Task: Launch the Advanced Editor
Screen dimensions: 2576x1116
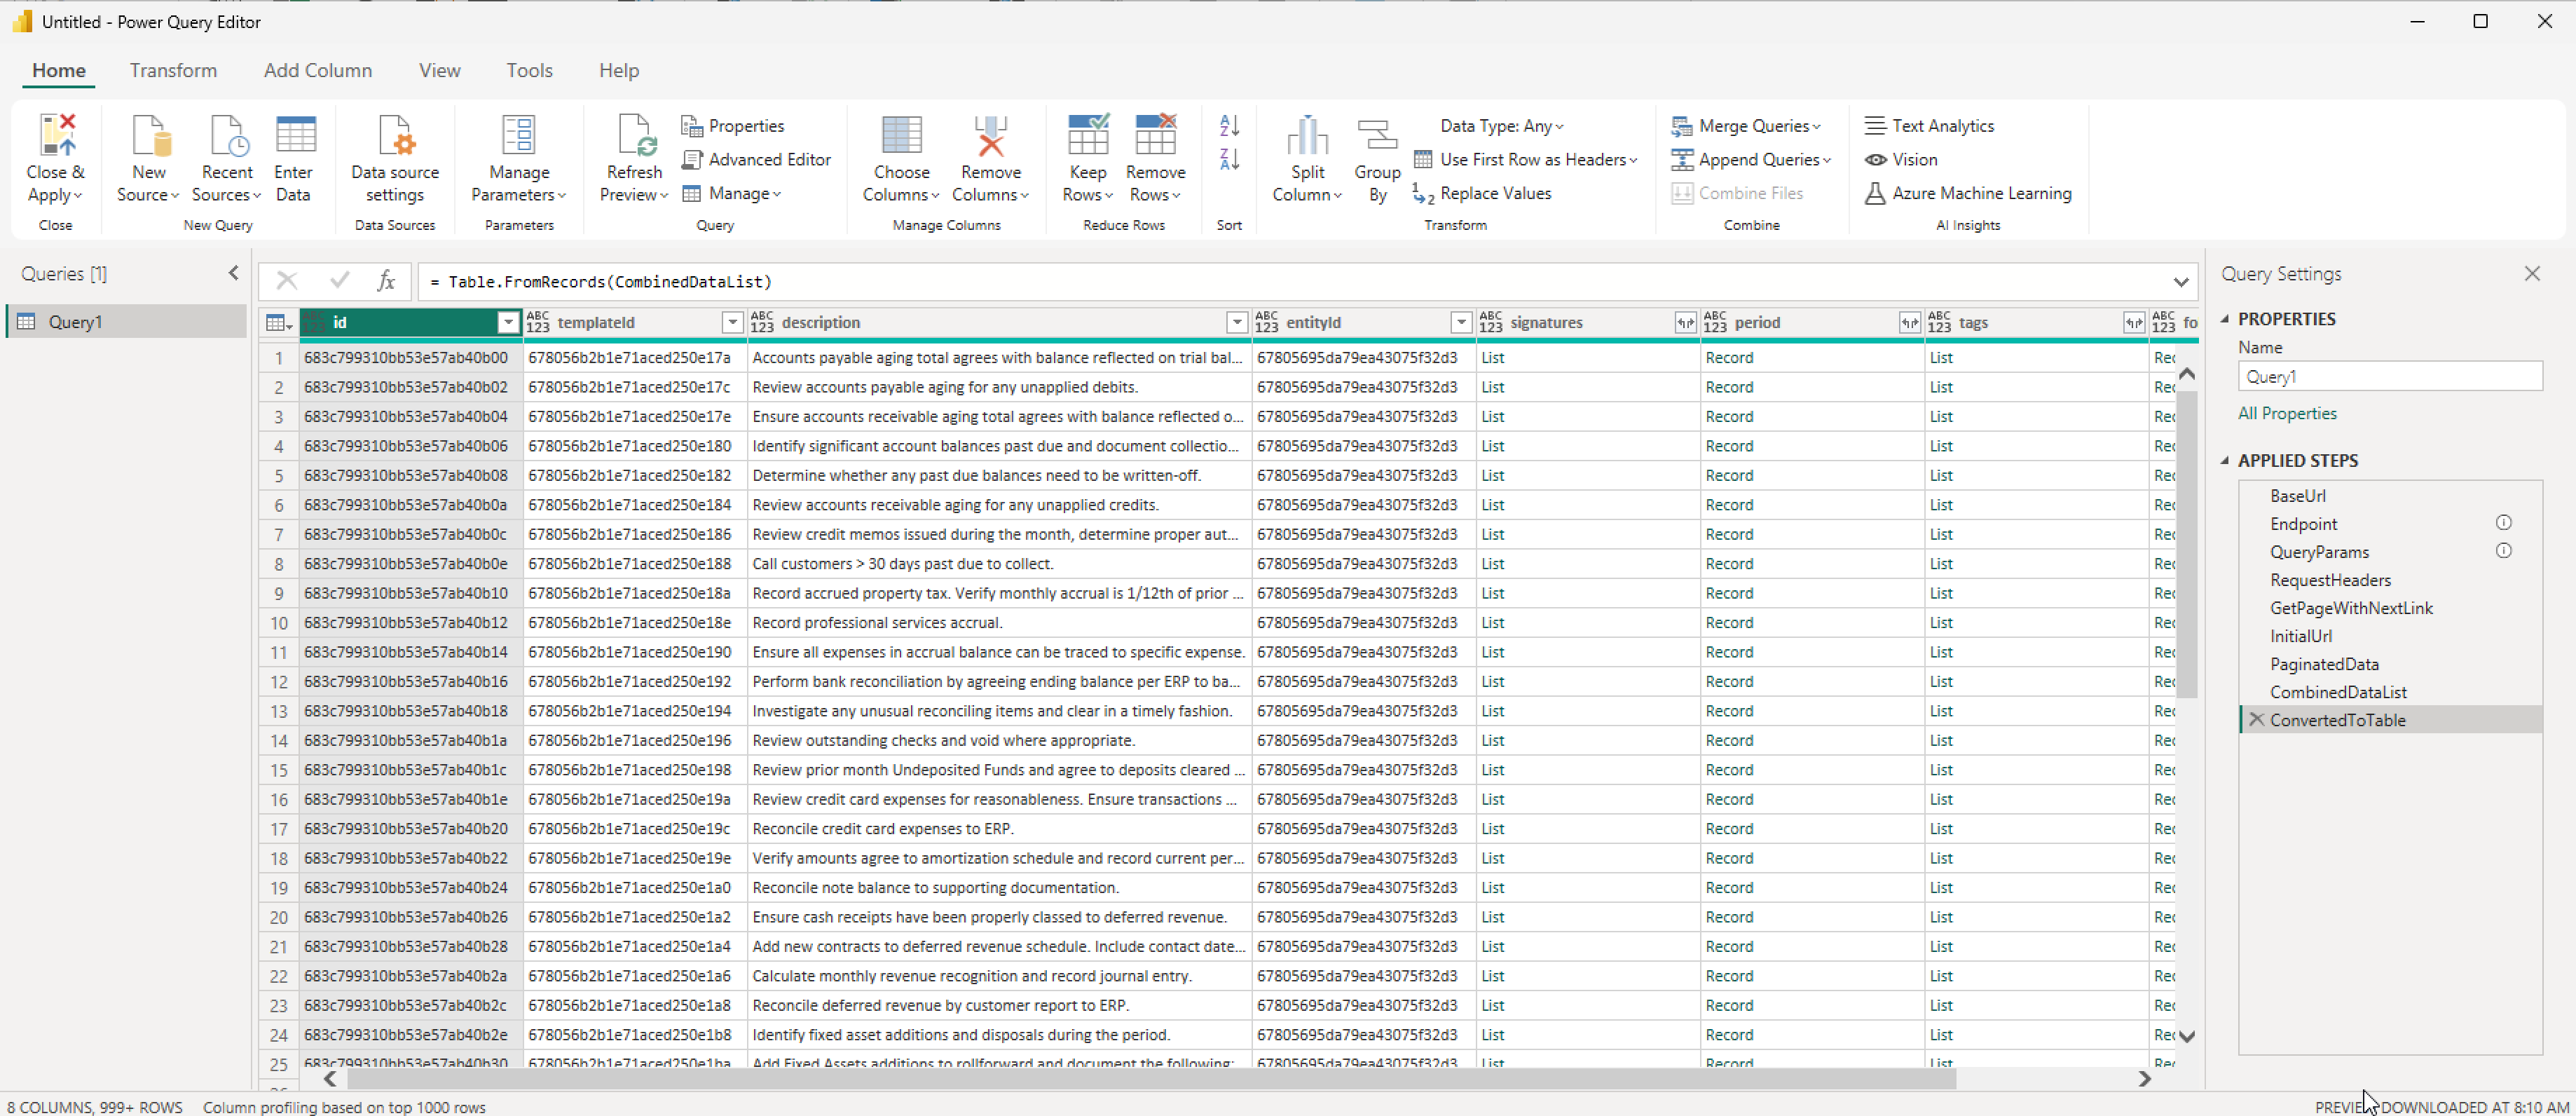Action: pyautogui.click(x=756, y=160)
